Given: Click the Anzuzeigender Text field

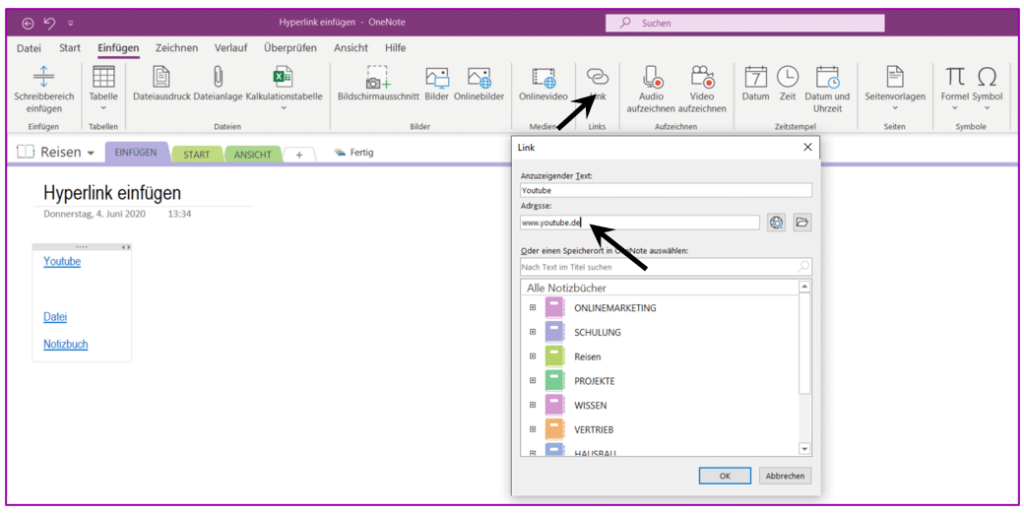Looking at the screenshot, I should click(x=666, y=190).
